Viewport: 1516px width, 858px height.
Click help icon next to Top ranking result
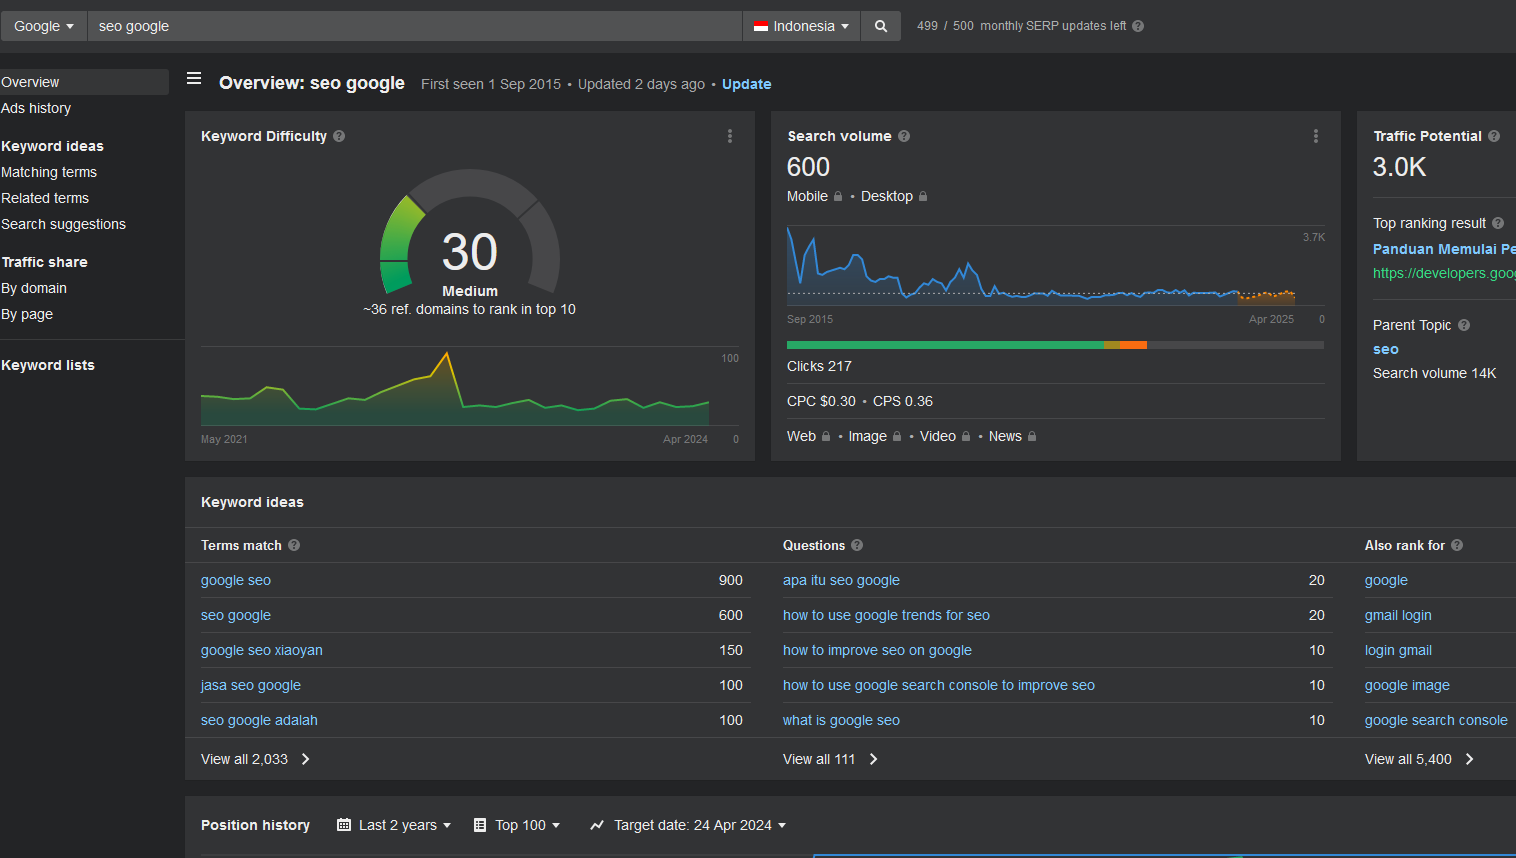[x=1498, y=223]
